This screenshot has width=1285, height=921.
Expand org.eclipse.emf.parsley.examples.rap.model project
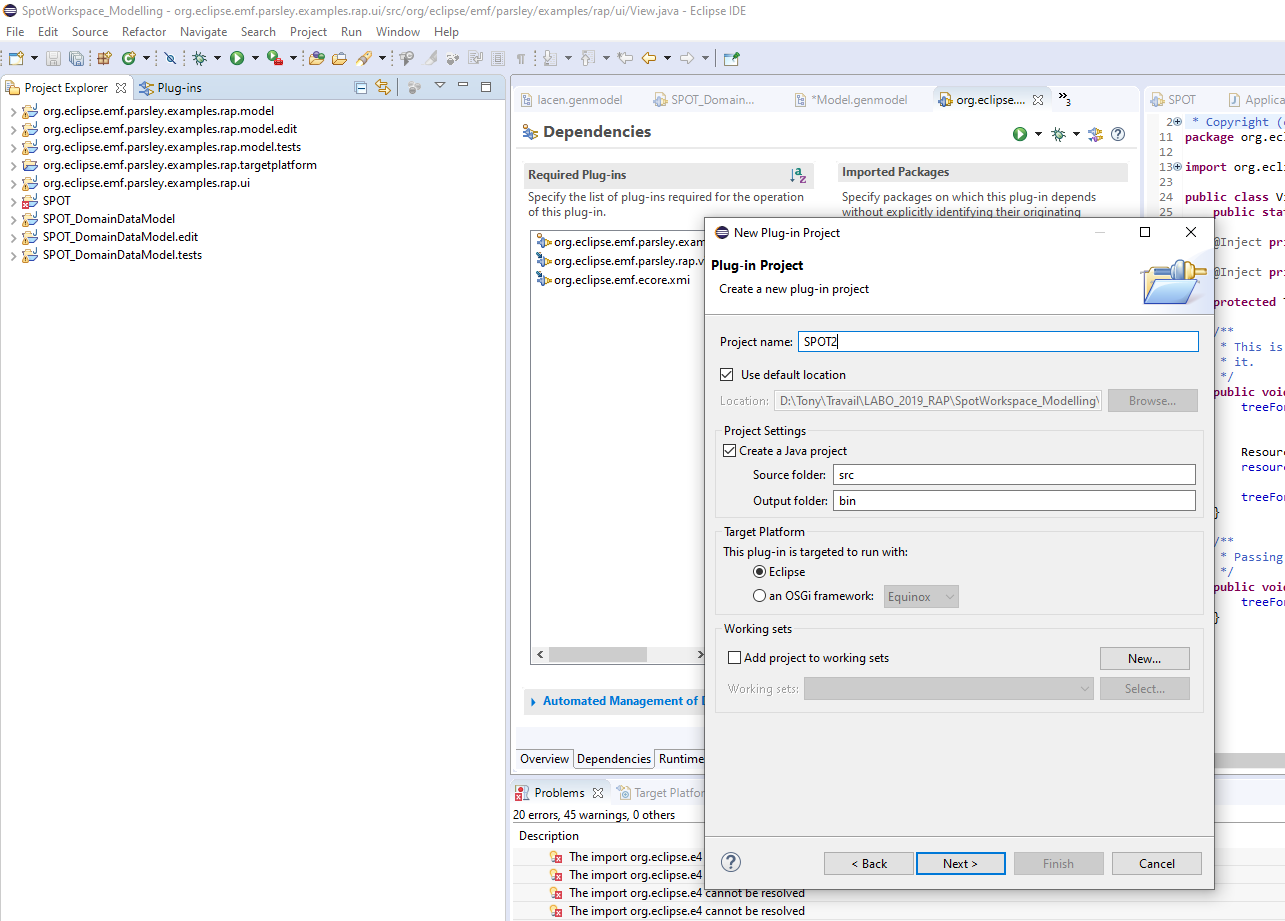[x=13, y=111]
